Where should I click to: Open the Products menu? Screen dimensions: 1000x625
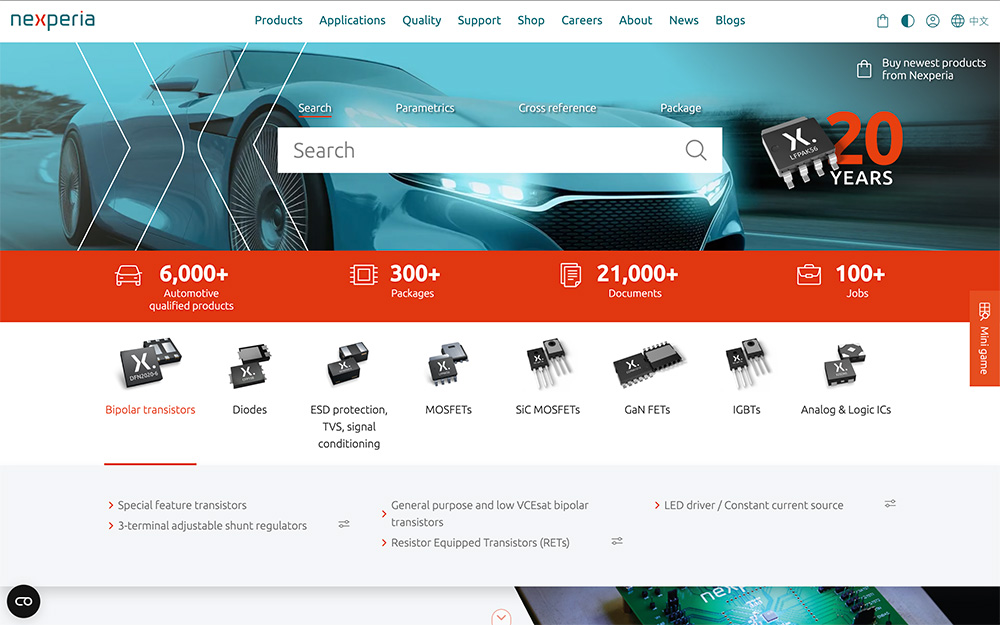(278, 20)
